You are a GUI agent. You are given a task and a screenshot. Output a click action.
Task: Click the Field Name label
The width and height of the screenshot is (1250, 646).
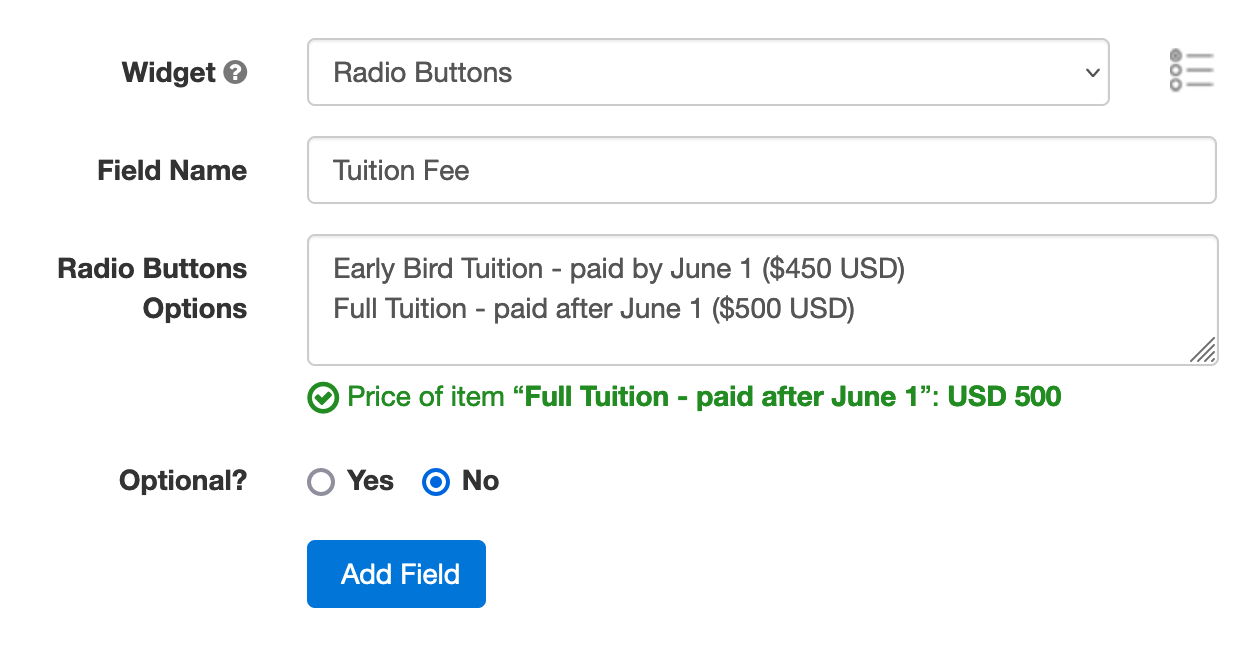coord(172,171)
